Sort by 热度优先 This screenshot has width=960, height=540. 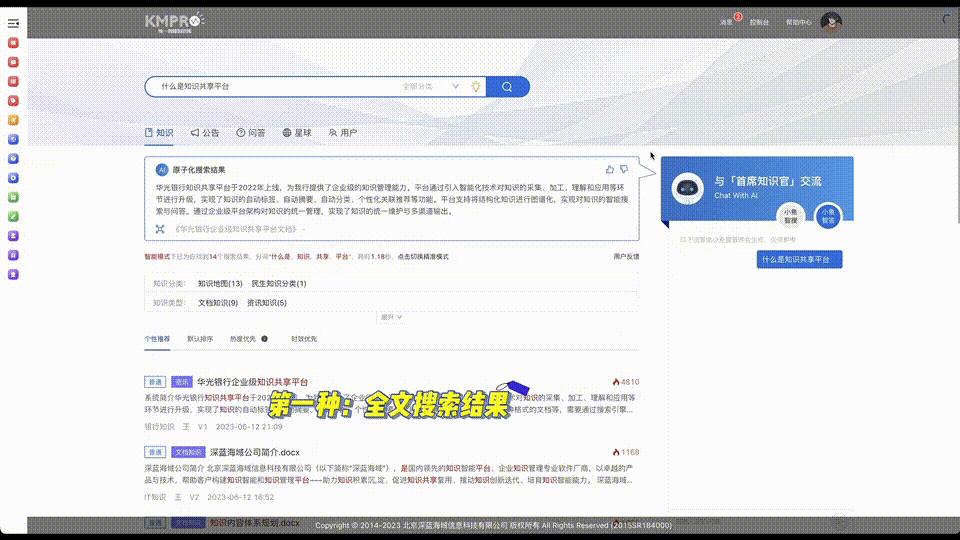[x=243, y=339]
